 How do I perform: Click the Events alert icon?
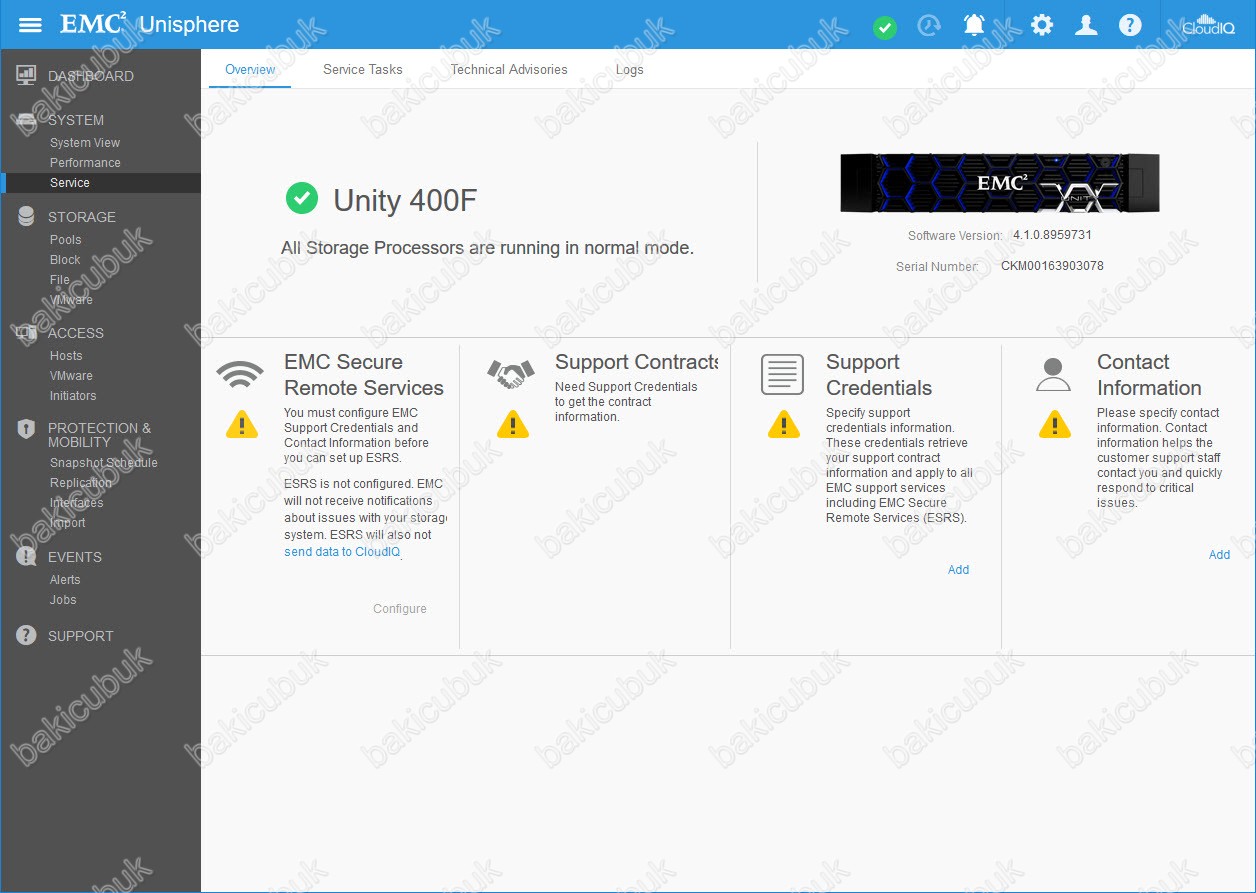[x=27, y=557]
